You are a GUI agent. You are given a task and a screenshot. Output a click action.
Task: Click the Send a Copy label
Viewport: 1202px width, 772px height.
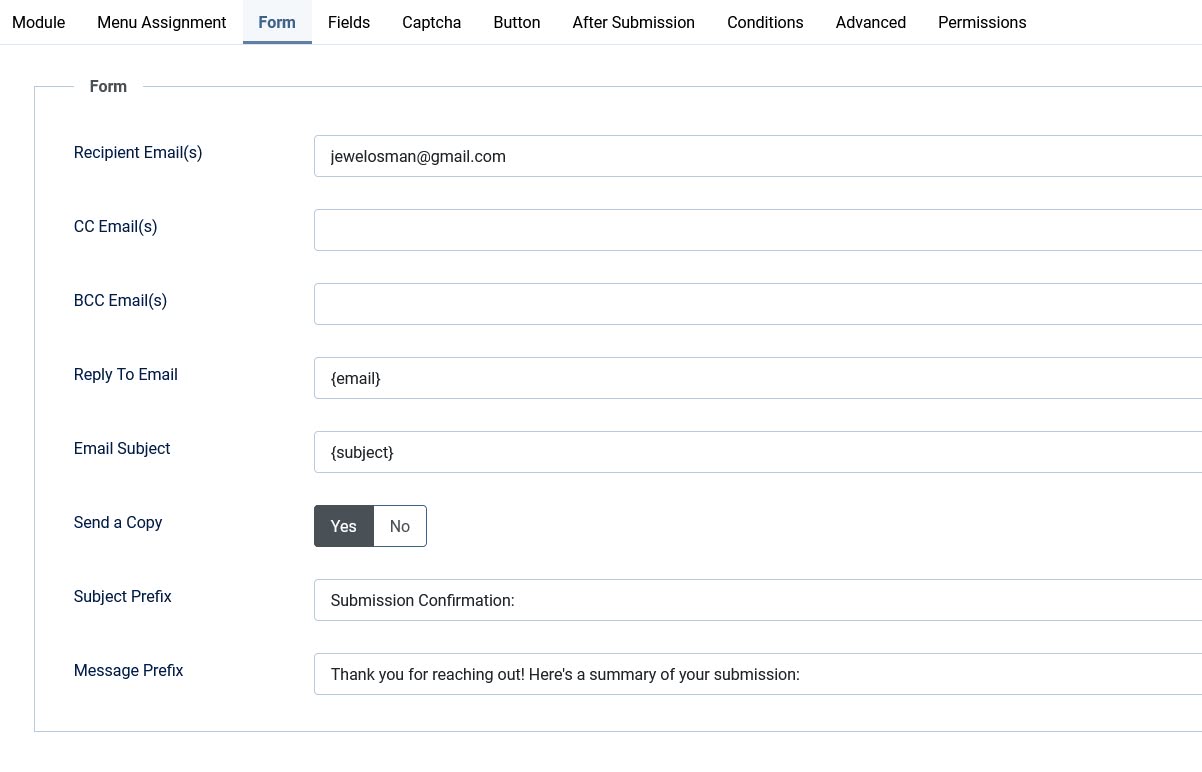[118, 522]
